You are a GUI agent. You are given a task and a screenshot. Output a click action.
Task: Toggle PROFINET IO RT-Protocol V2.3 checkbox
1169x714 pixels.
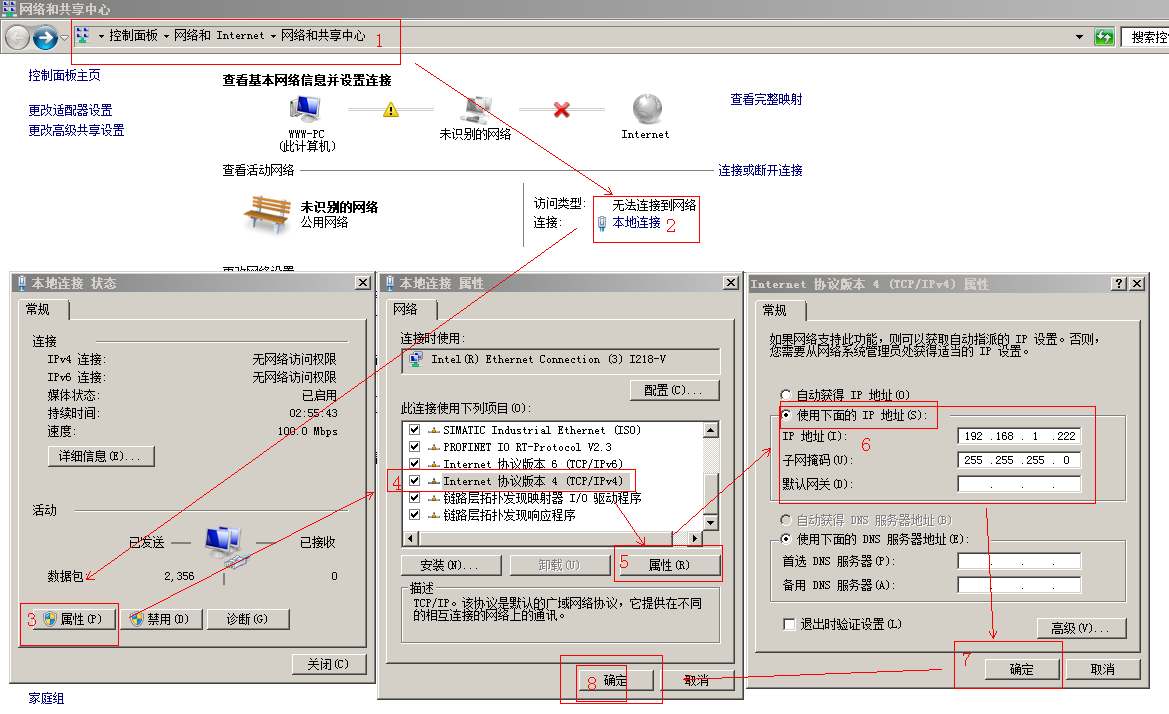(x=415, y=447)
